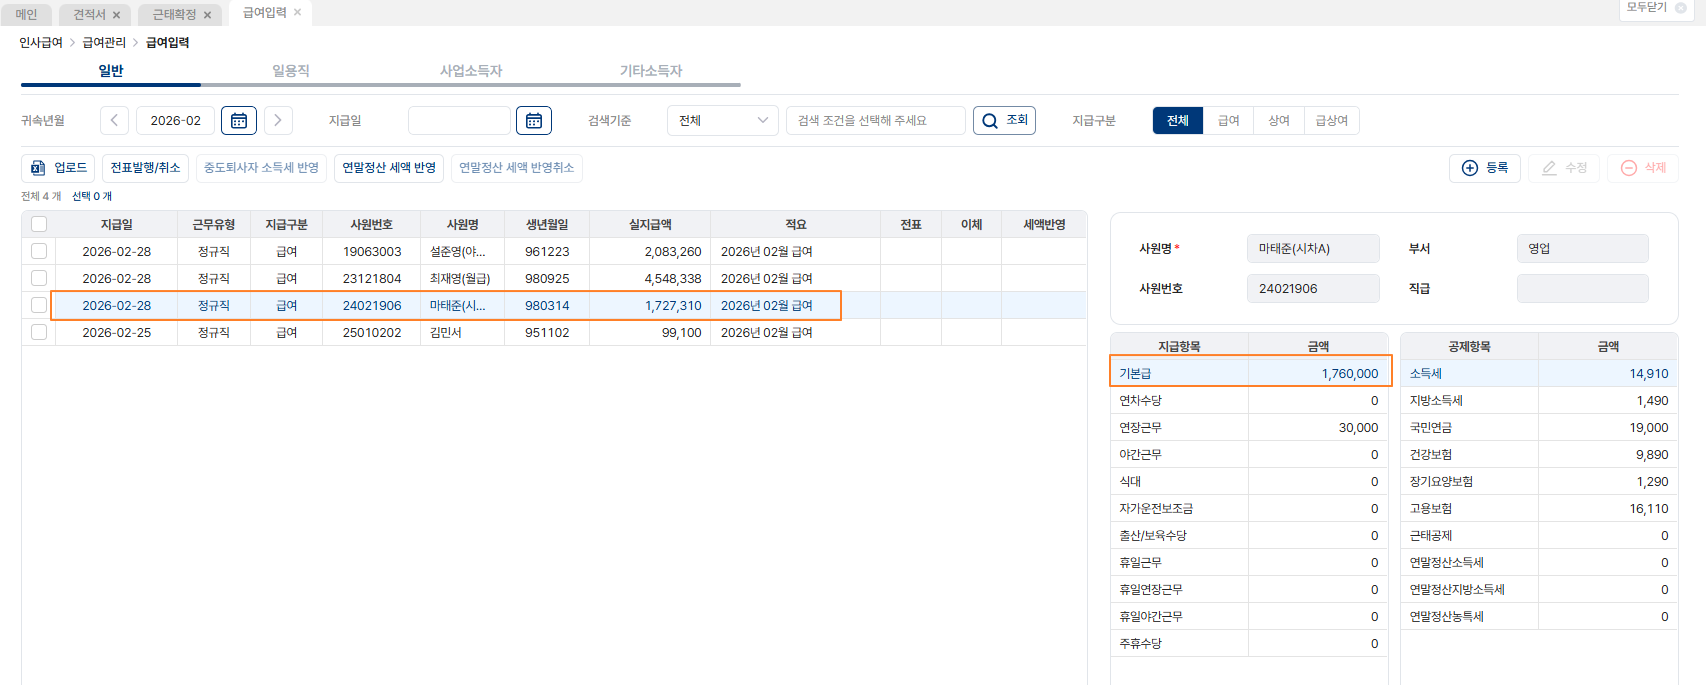Sort by the 사원번호 column header

371,224
